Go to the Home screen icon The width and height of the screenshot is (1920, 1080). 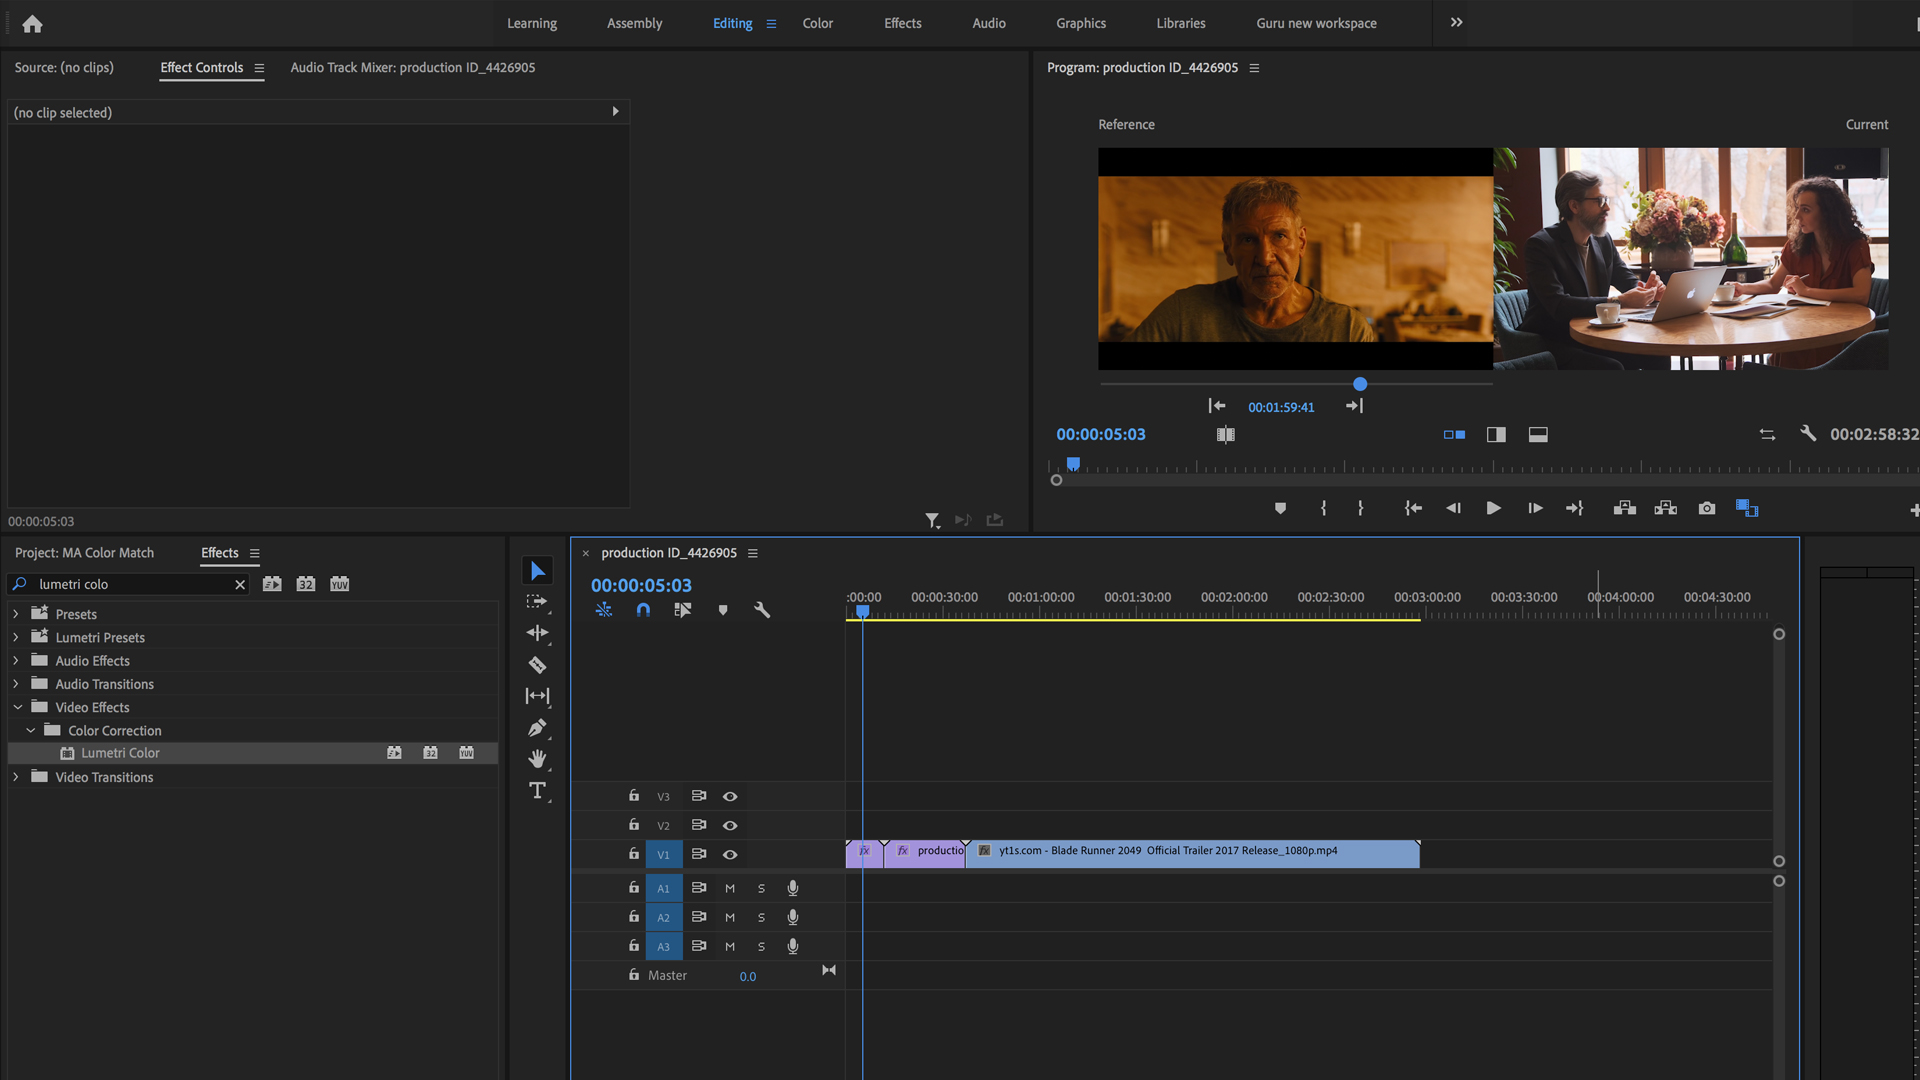[32, 24]
